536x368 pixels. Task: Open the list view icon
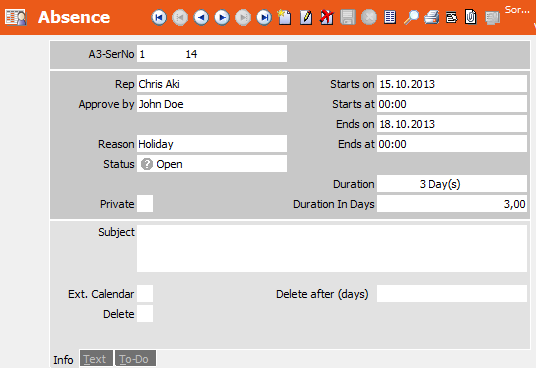pos(390,17)
